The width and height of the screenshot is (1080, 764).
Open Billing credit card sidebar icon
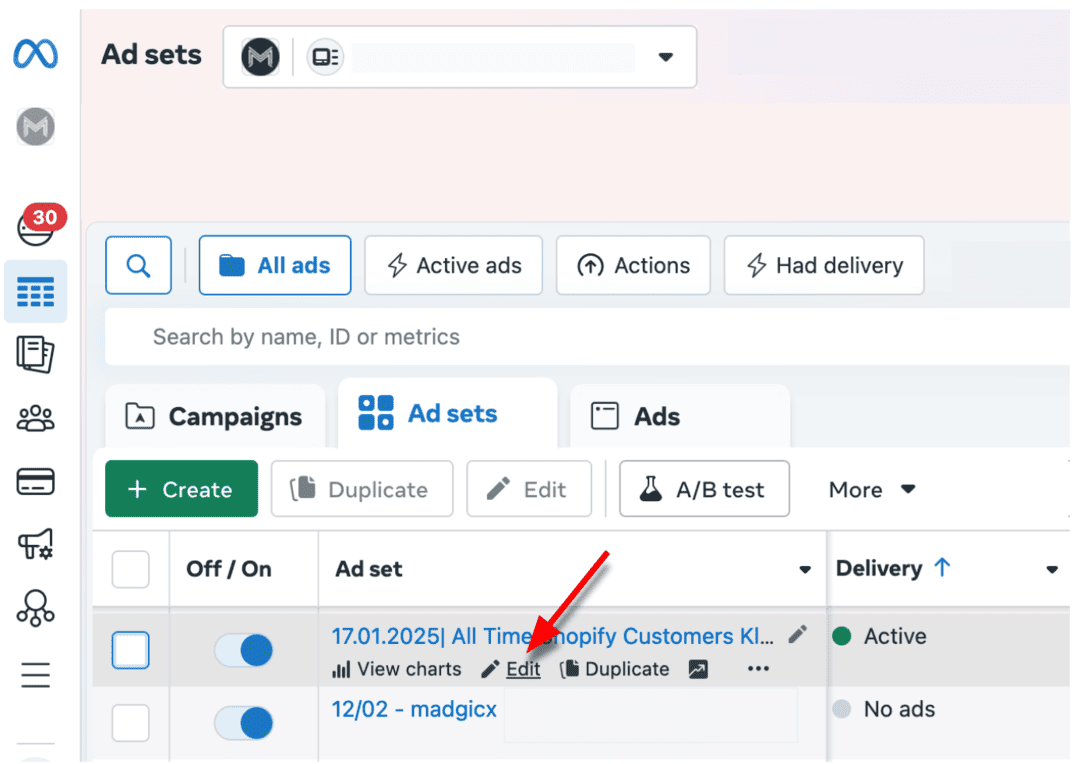(x=35, y=482)
